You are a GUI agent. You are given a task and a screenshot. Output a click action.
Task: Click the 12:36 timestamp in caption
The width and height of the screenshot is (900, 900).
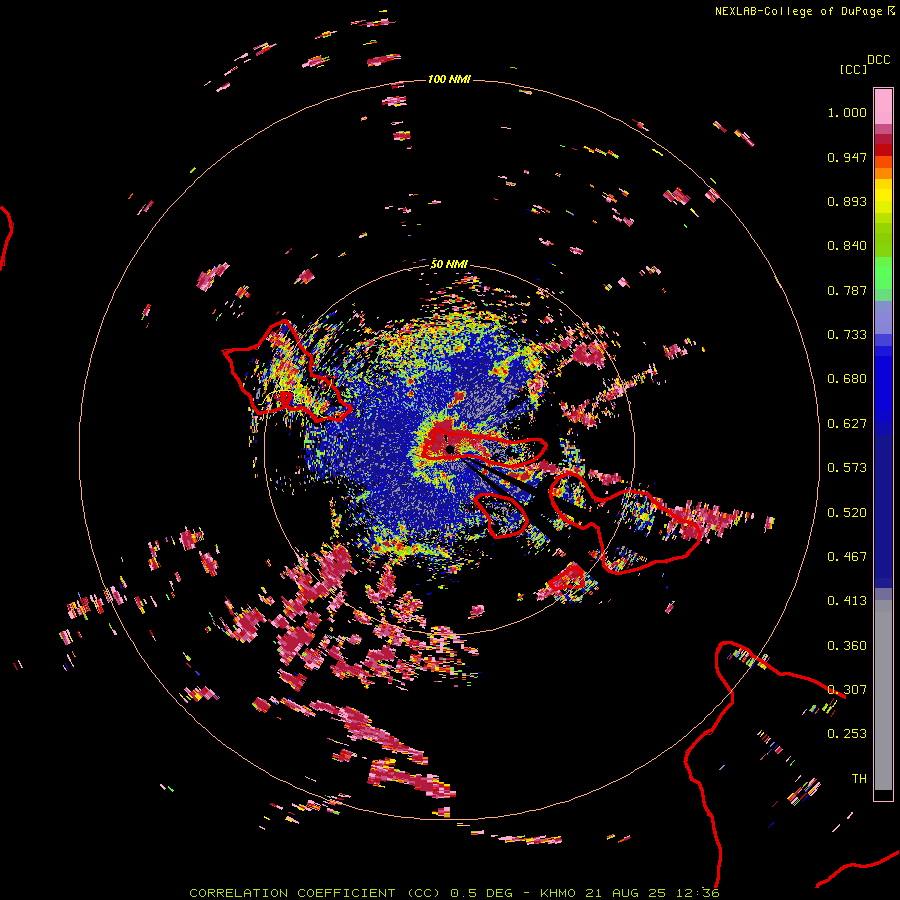point(697,893)
